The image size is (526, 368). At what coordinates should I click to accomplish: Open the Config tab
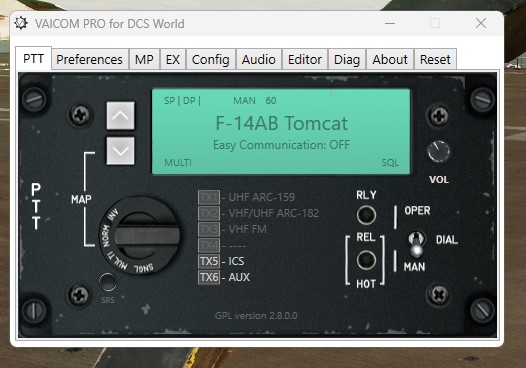point(211,59)
